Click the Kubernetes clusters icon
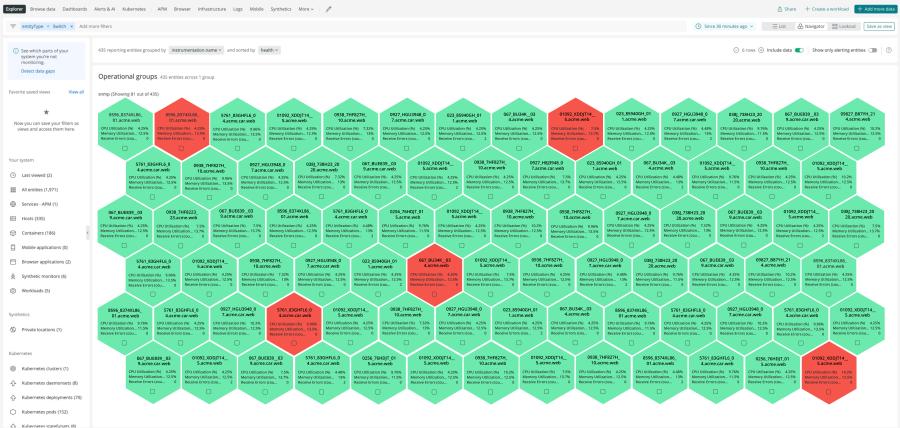 tap(13, 369)
